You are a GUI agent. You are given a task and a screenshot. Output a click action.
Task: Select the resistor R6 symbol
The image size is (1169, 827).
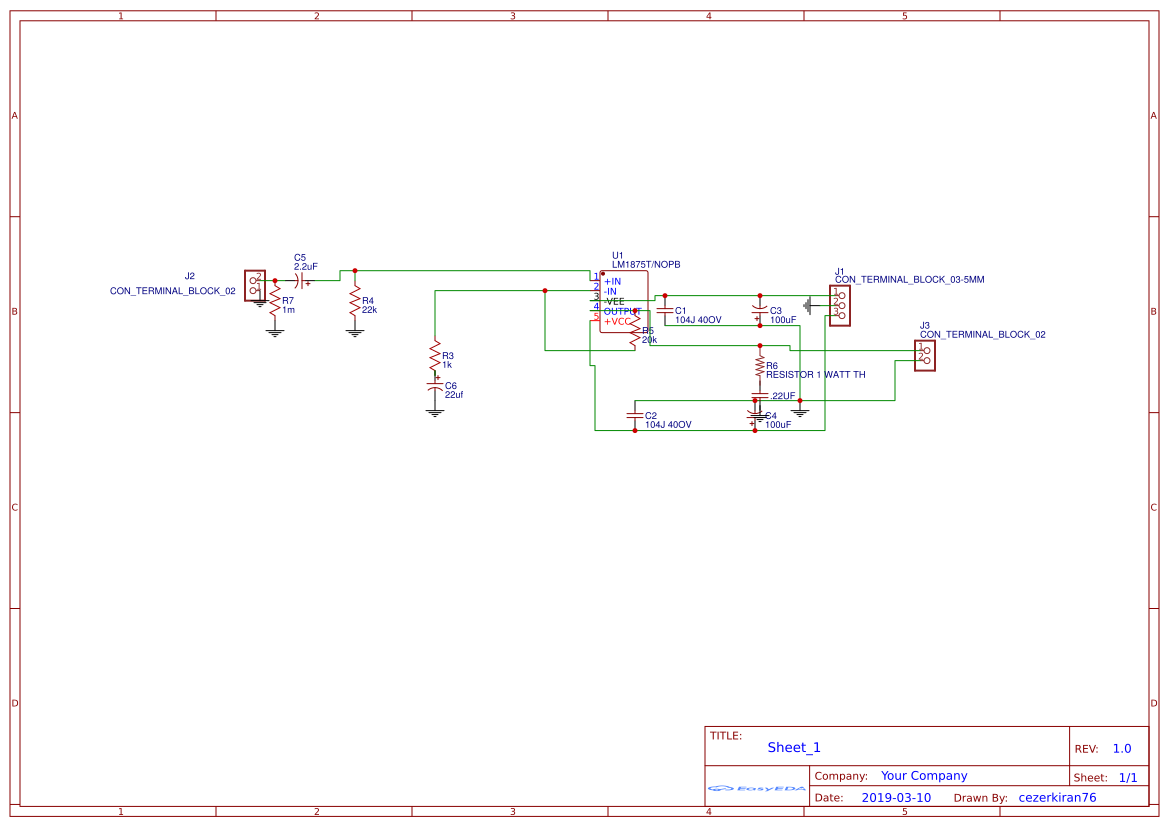click(x=760, y=366)
